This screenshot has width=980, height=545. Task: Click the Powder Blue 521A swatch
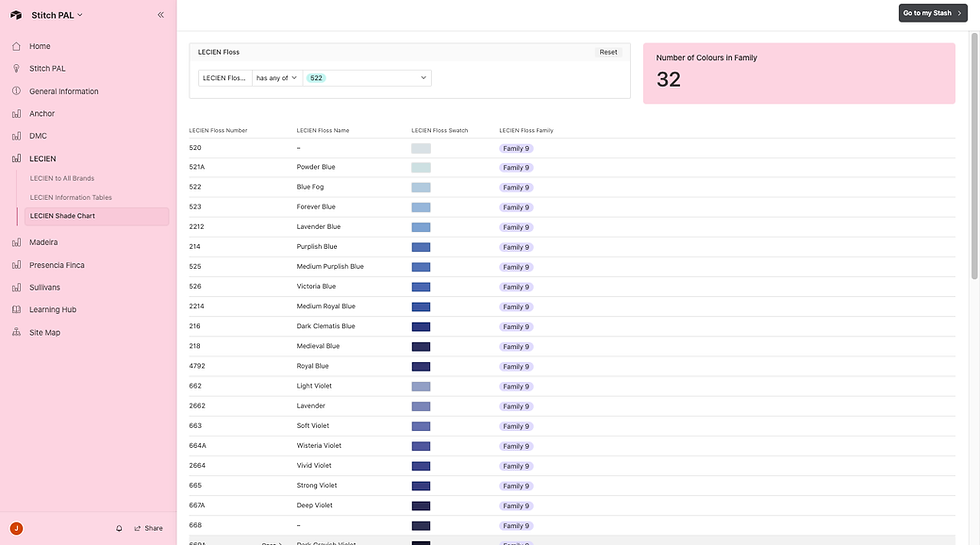(421, 168)
